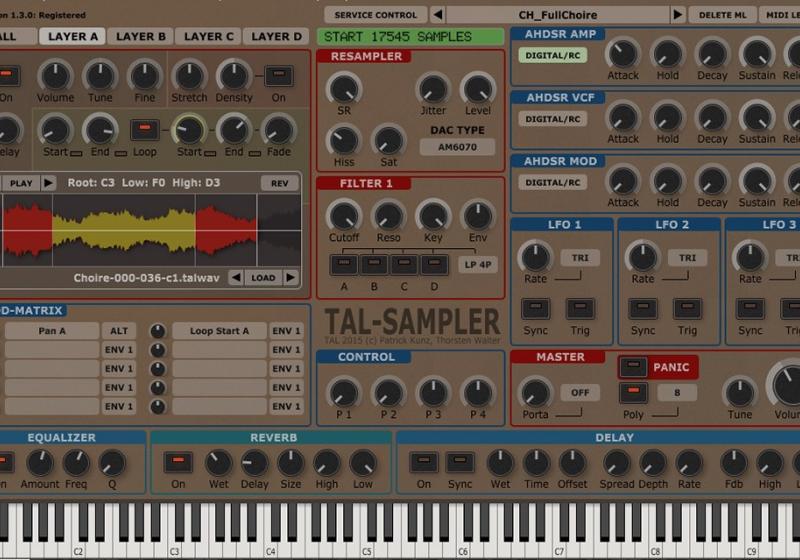800x560 pixels.
Task: Toggle the sample Loop switch
Action: click(x=145, y=130)
